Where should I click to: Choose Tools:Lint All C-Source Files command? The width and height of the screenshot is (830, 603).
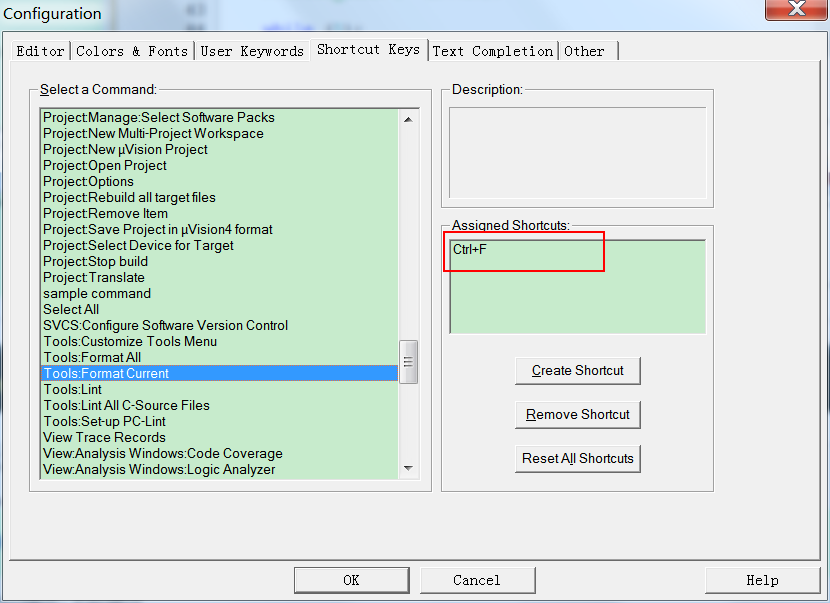126,405
